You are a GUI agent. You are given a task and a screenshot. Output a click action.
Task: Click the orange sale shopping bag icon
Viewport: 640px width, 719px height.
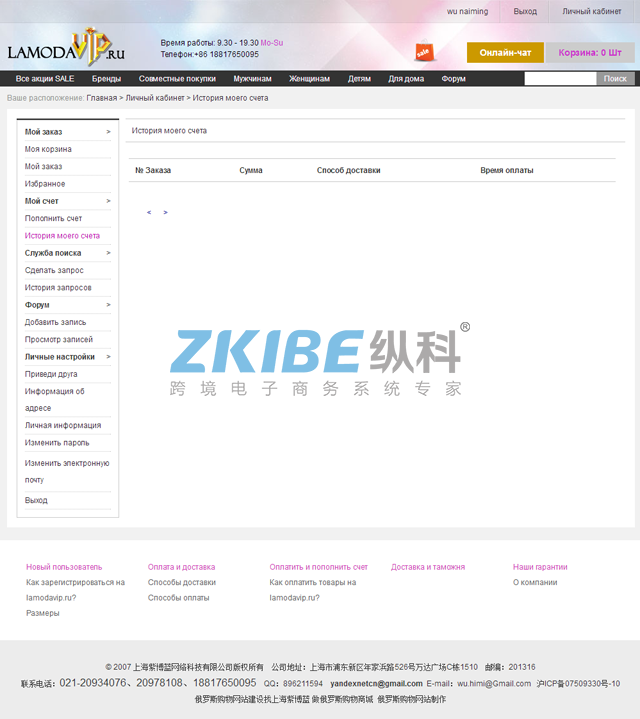tap(424, 51)
